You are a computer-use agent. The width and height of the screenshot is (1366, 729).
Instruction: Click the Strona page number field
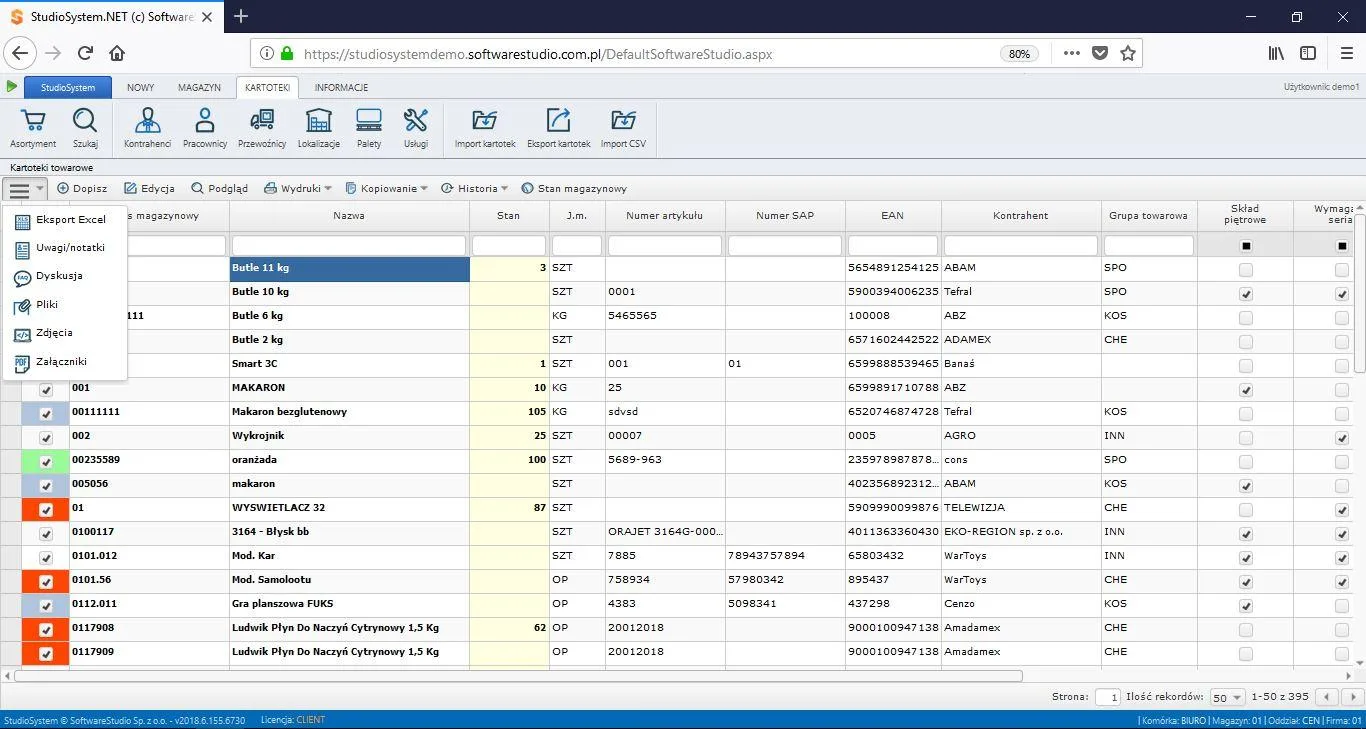(x=1107, y=697)
